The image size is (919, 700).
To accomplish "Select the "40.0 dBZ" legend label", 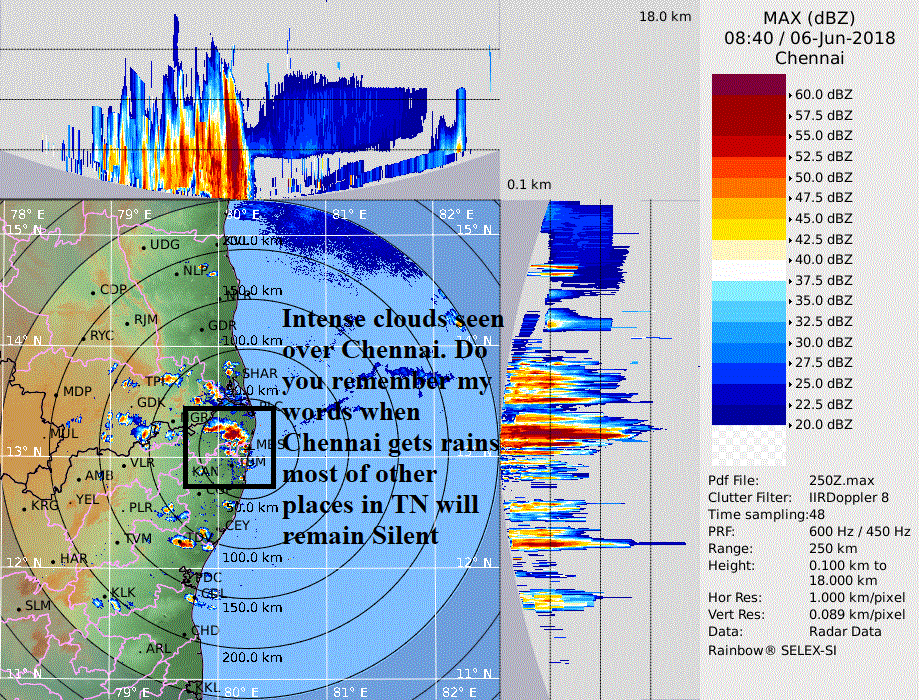I will [x=823, y=259].
